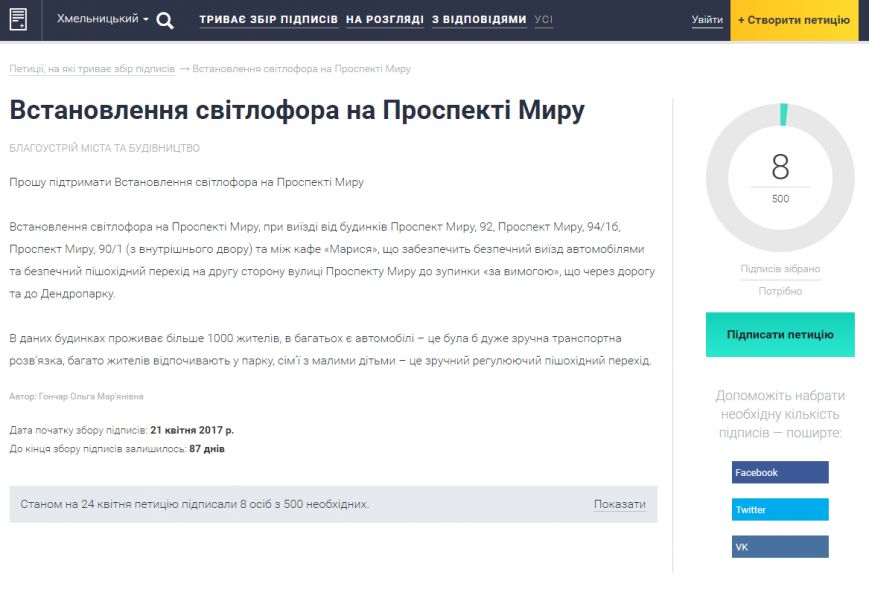869x595 pixels.
Task: Click the petition title heading
Action: (x=297, y=110)
